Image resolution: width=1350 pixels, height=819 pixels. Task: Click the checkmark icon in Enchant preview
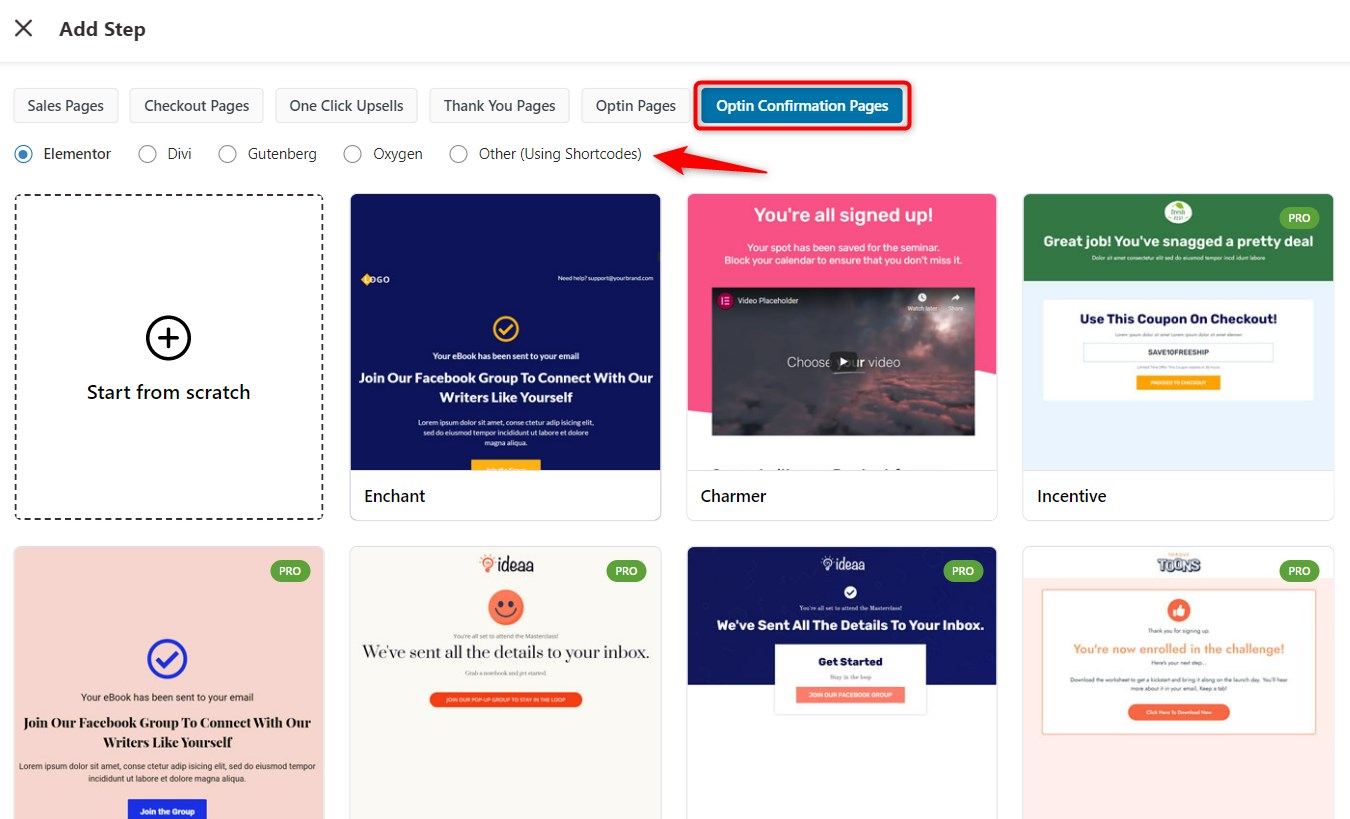(x=505, y=330)
